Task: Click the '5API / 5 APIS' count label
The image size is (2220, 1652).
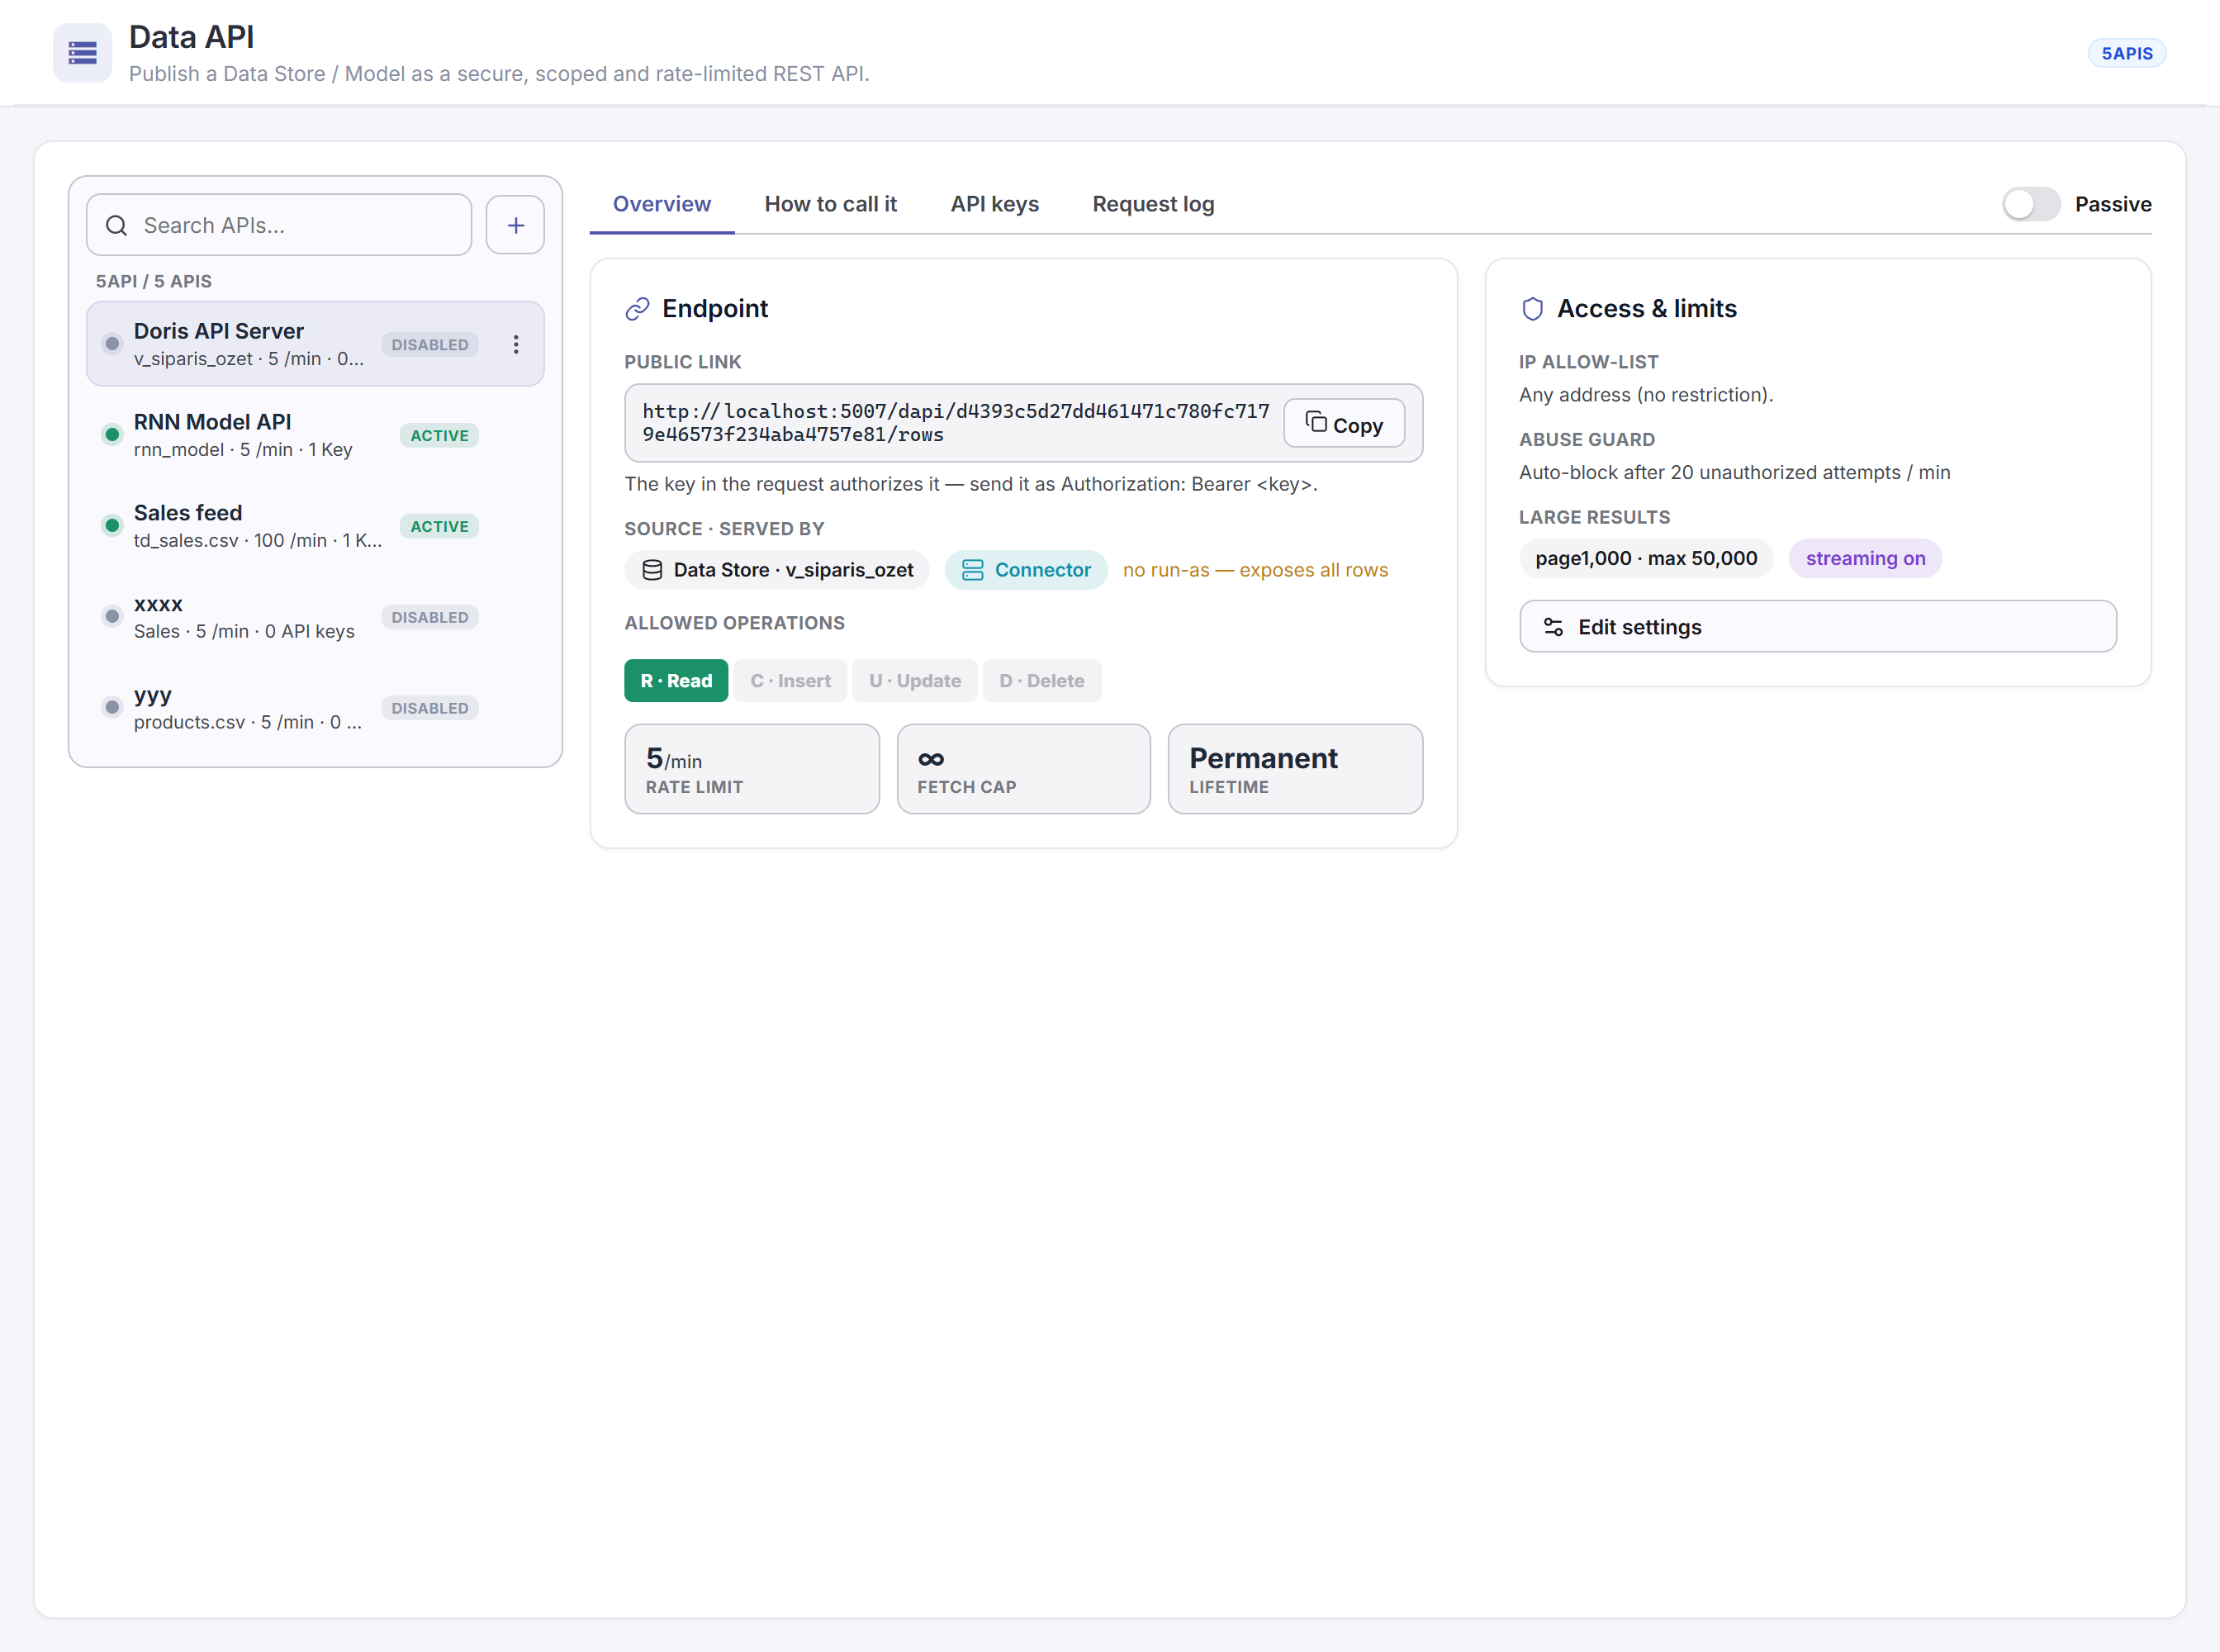Action: (x=154, y=281)
